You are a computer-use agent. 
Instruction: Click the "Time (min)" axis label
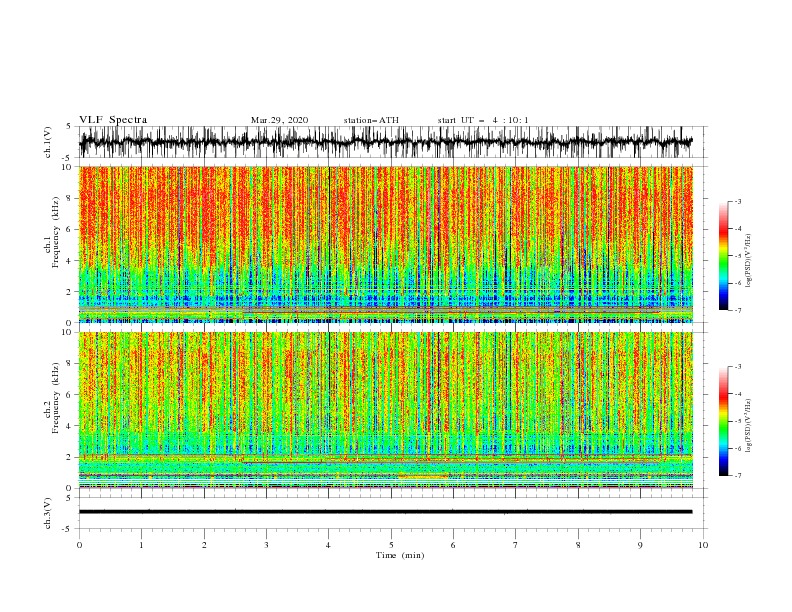pos(400,555)
